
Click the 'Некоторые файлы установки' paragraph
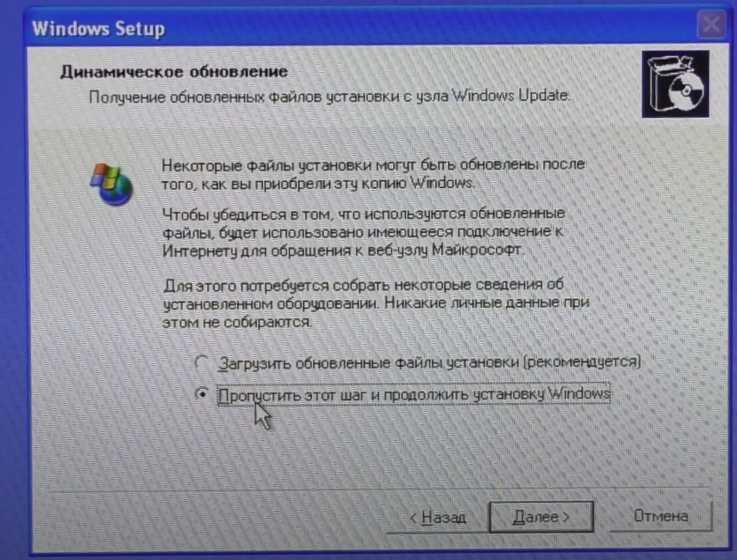[x=373, y=174]
